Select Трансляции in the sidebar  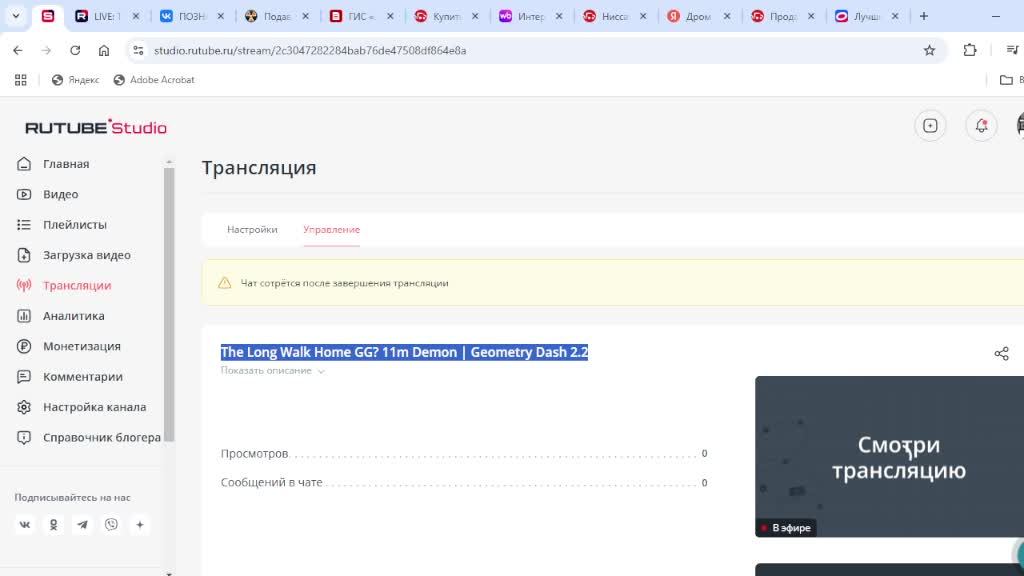pyautogui.click(x=77, y=285)
